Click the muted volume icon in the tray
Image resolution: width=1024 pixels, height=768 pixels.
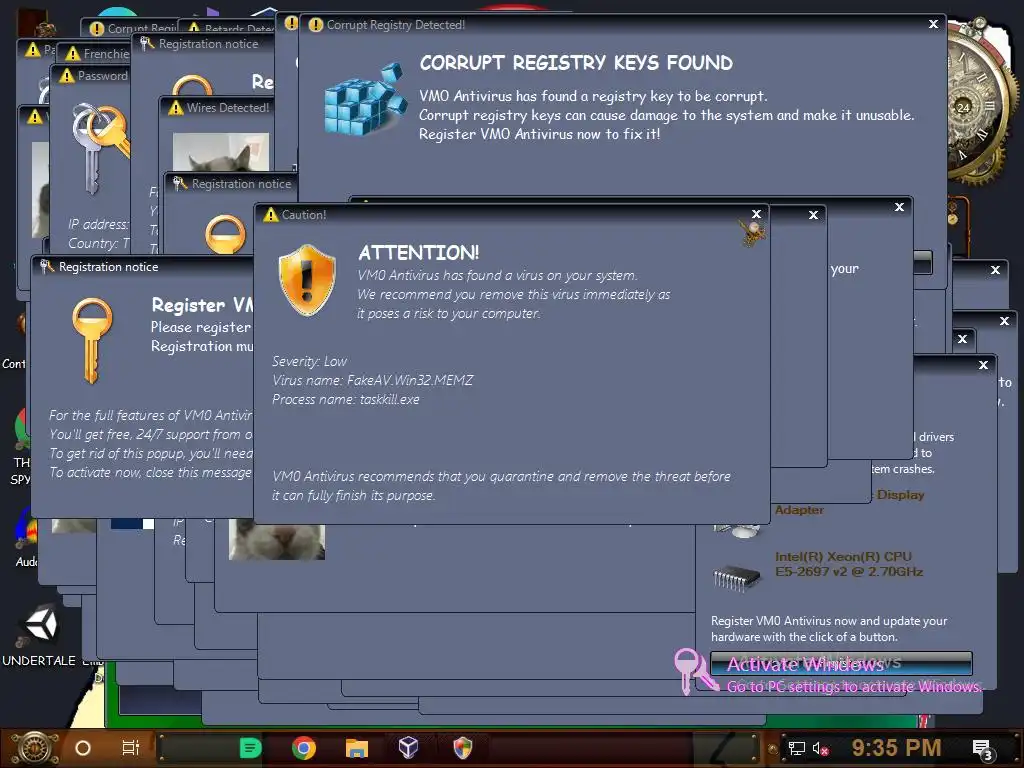[x=821, y=748]
